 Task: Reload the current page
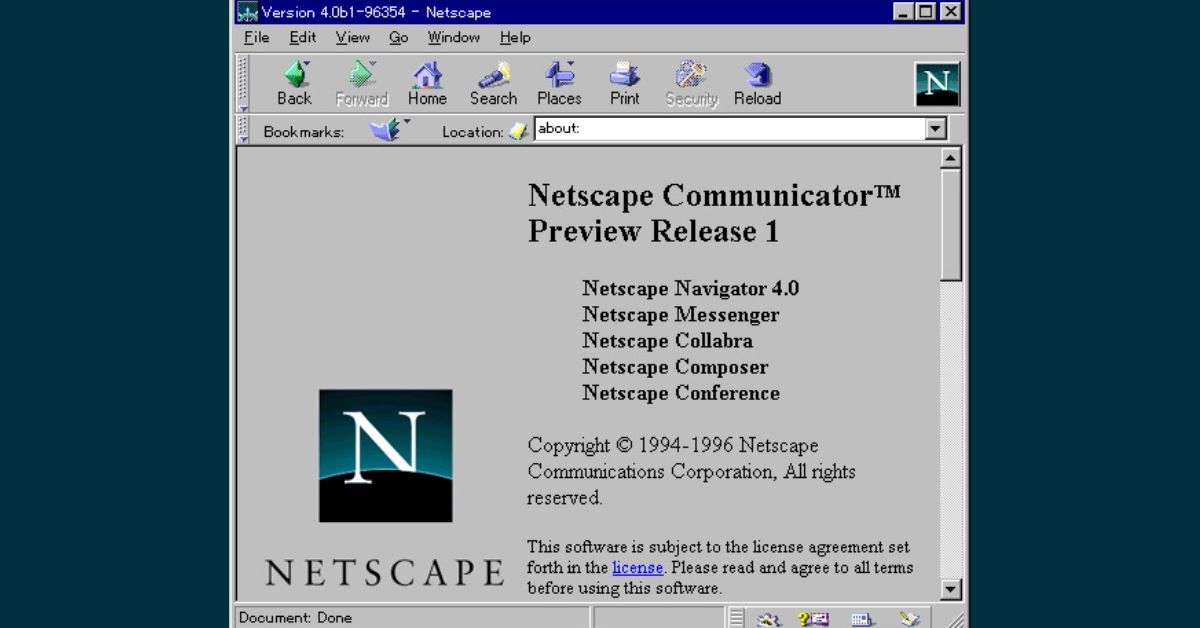pos(757,84)
